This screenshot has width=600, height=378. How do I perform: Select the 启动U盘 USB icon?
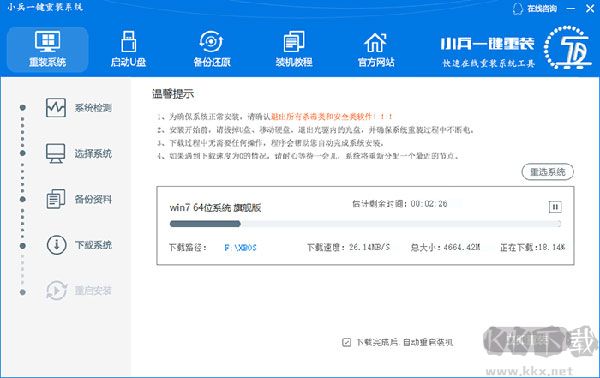[x=129, y=41]
